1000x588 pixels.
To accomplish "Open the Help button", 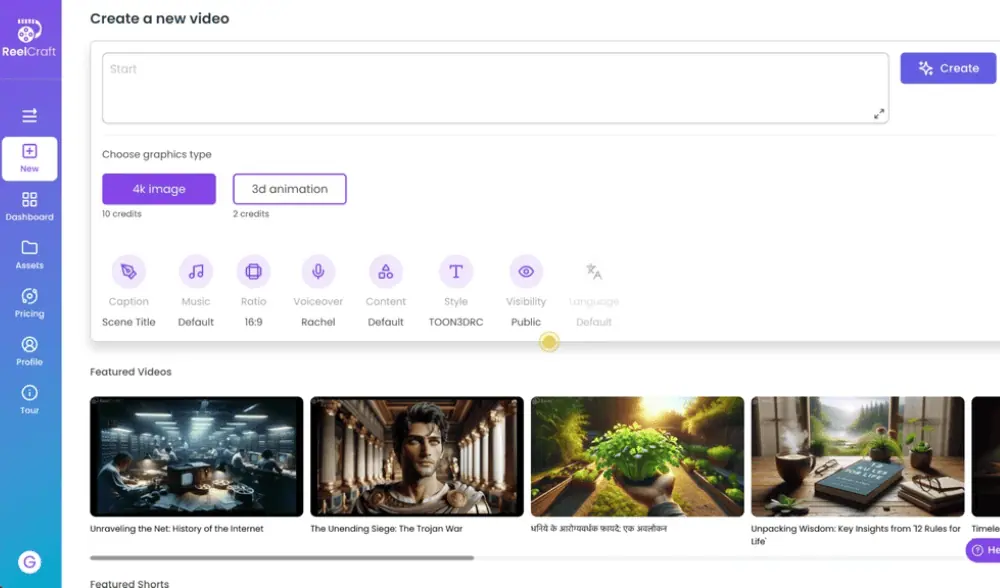I will coord(982,550).
